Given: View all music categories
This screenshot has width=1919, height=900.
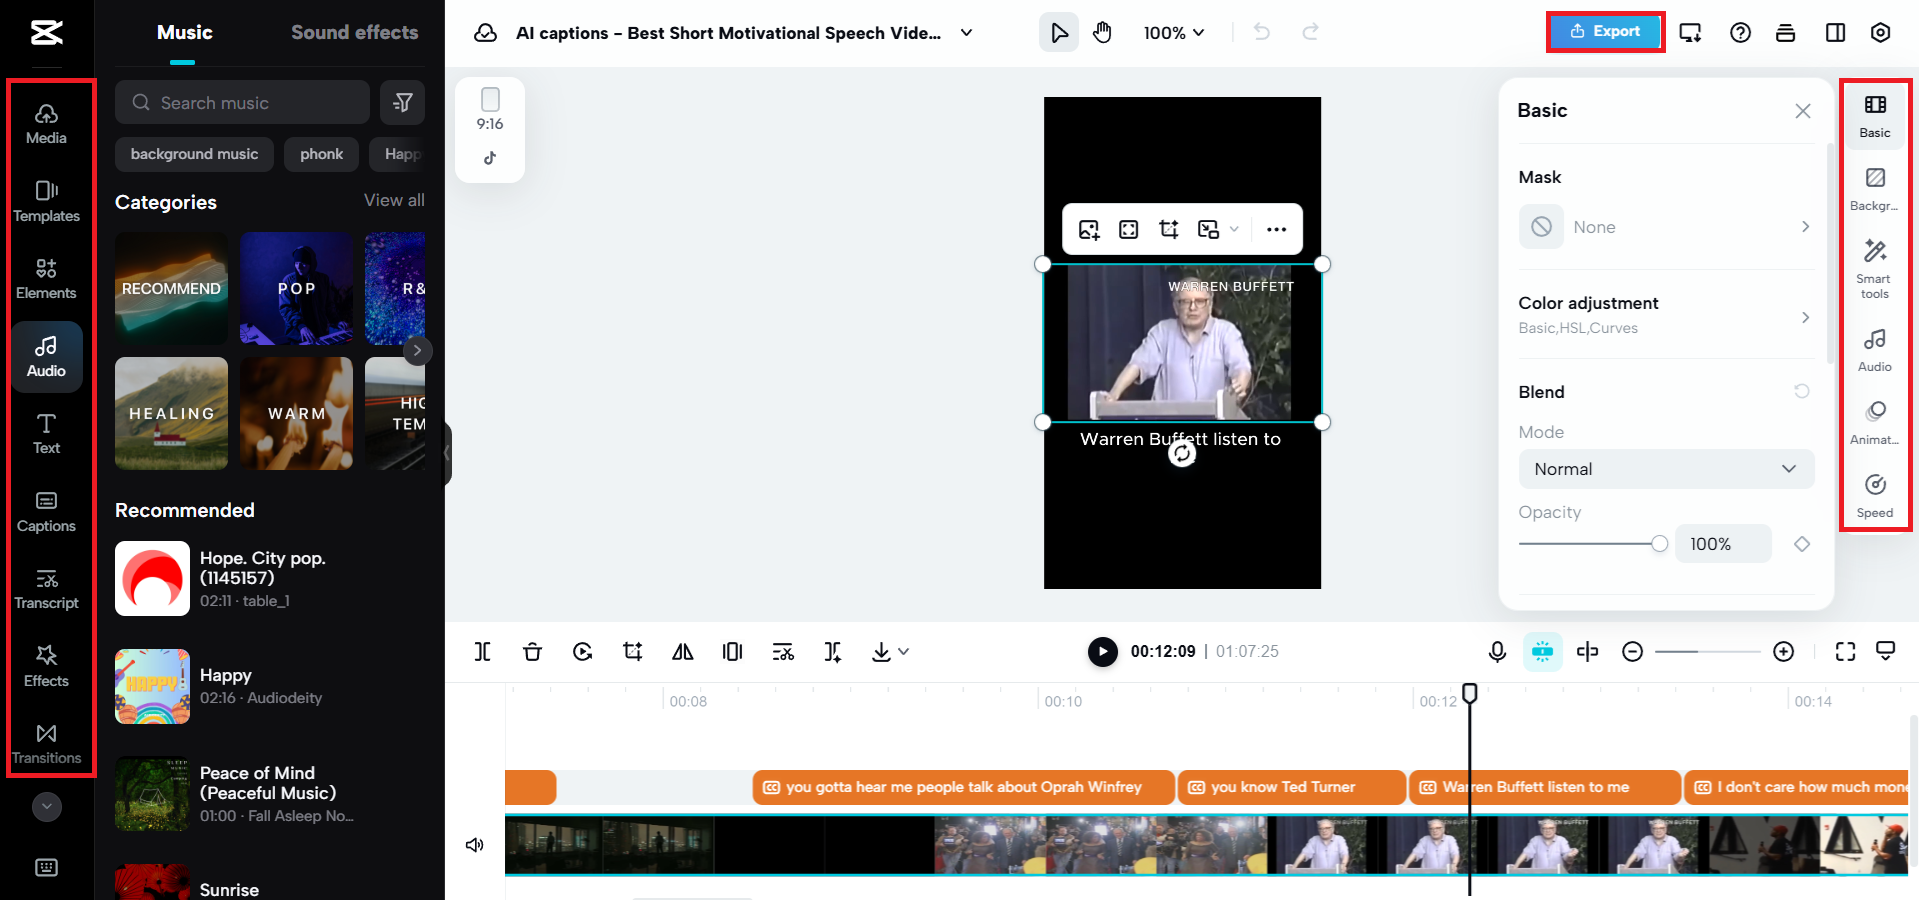Looking at the screenshot, I should tap(394, 200).
